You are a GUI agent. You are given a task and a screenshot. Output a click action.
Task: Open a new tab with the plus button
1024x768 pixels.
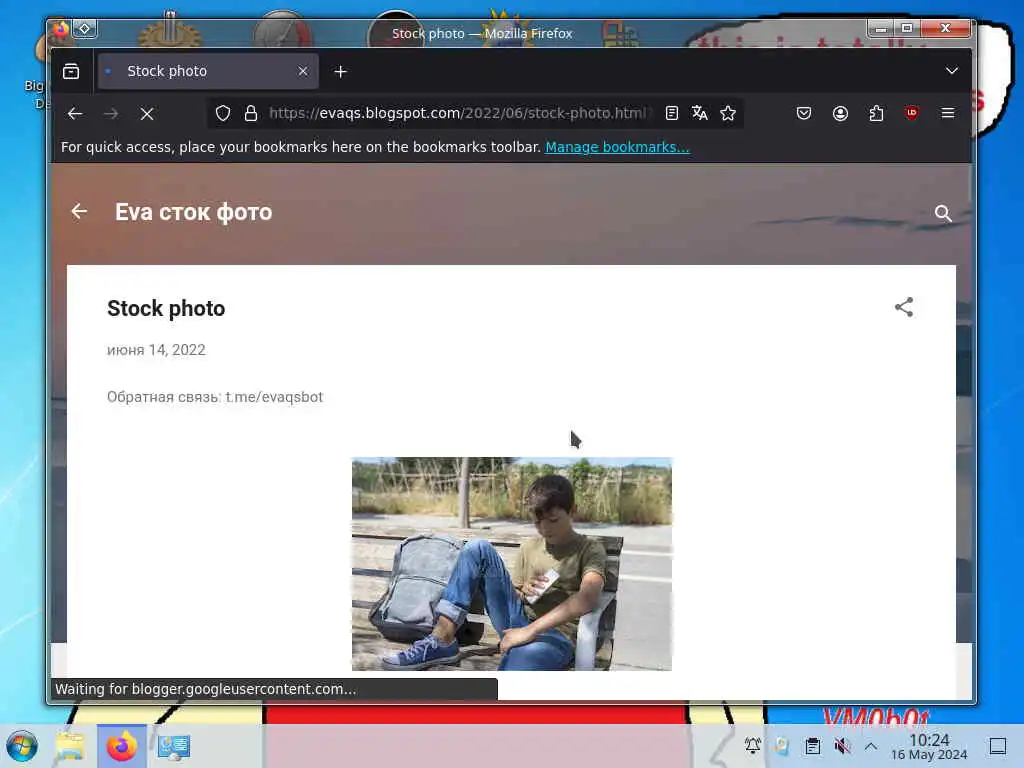coord(340,72)
